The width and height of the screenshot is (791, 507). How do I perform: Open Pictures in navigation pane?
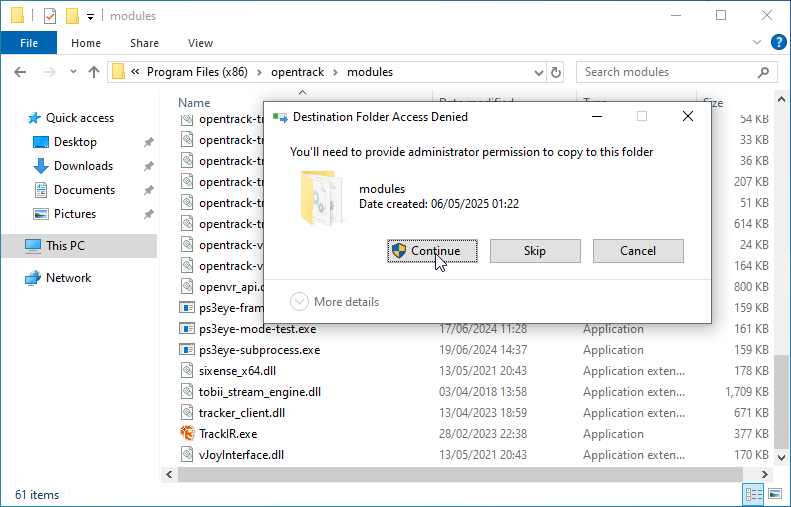point(75,214)
